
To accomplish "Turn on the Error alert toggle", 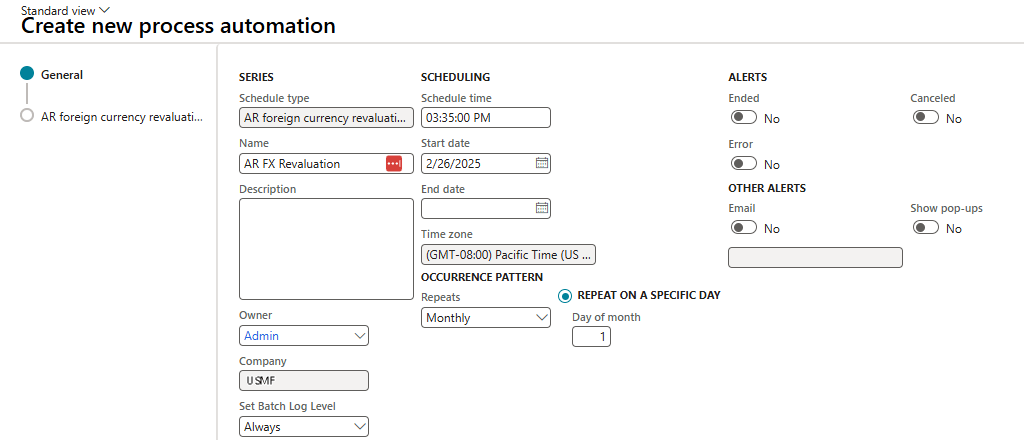I will pyautogui.click(x=743, y=164).
